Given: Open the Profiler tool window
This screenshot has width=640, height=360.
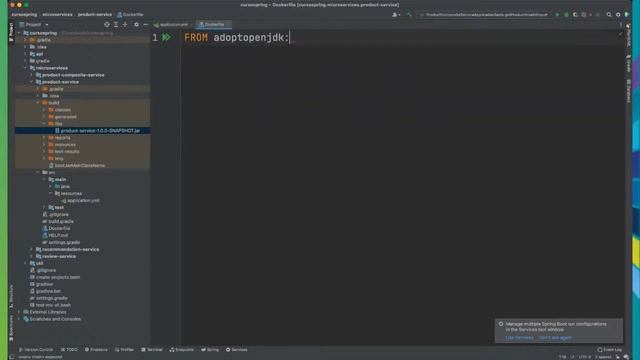Looking at the screenshot, I should point(124,350).
